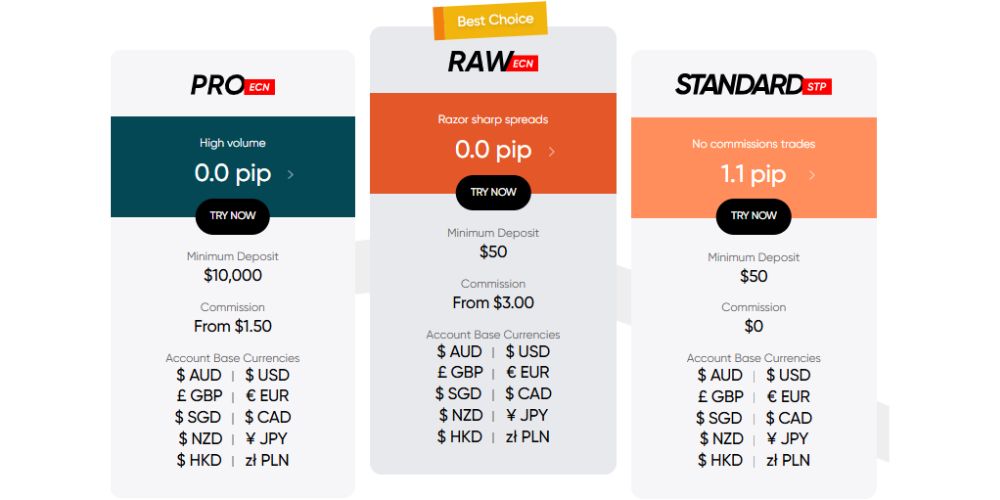Click the PRO ECN account logo

[232, 85]
